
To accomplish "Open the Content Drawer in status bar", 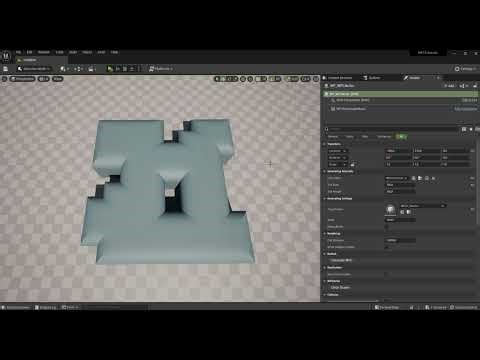I will pos(16,307).
